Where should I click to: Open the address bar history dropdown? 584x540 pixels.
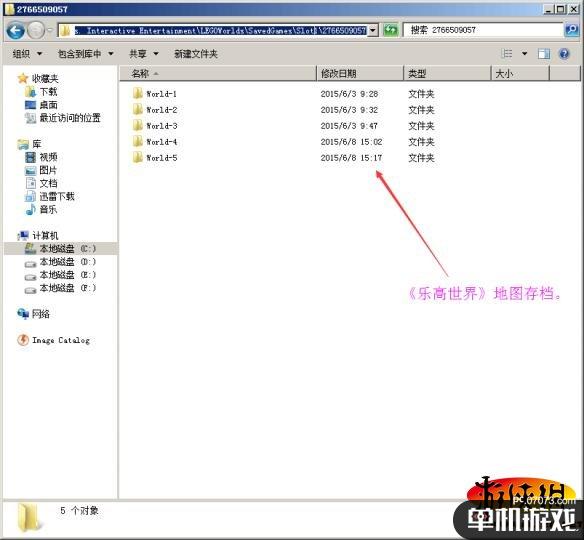point(372,31)
